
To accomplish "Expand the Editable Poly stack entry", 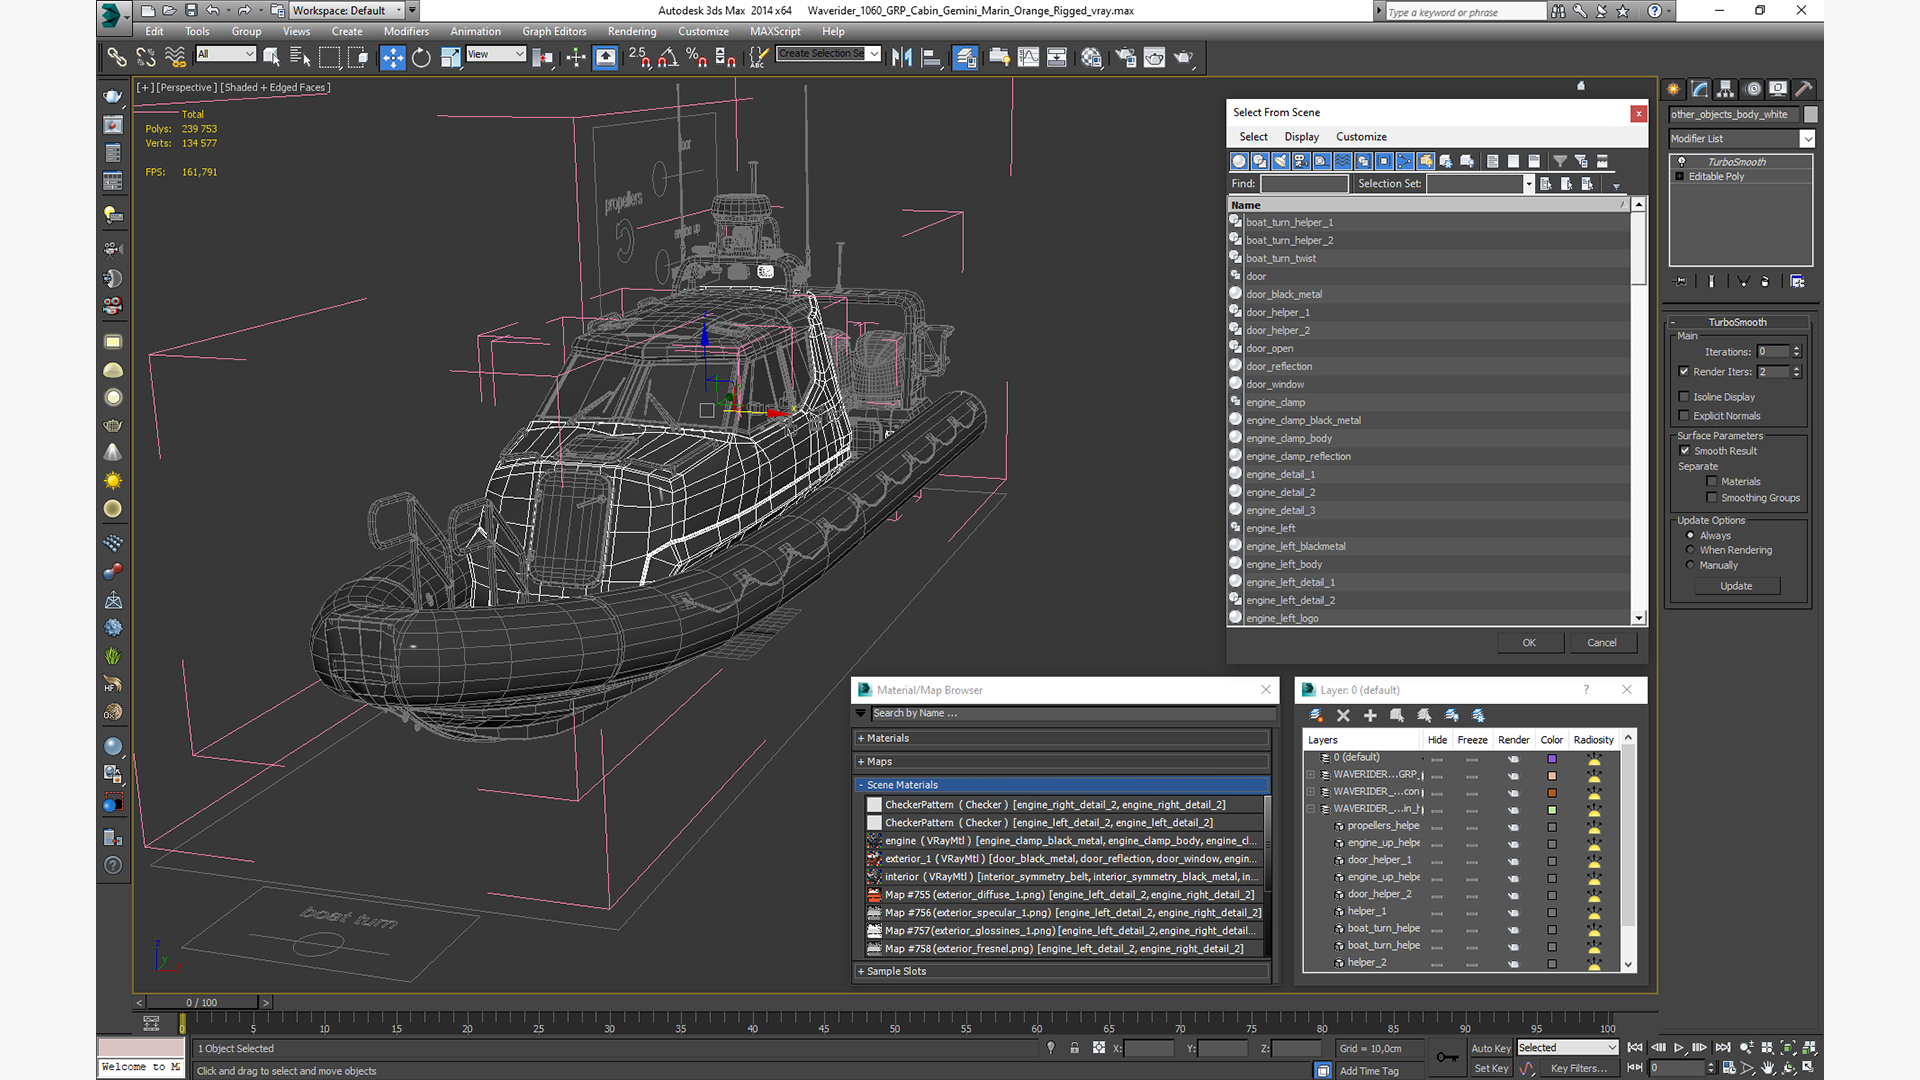I will (1680, 177).
